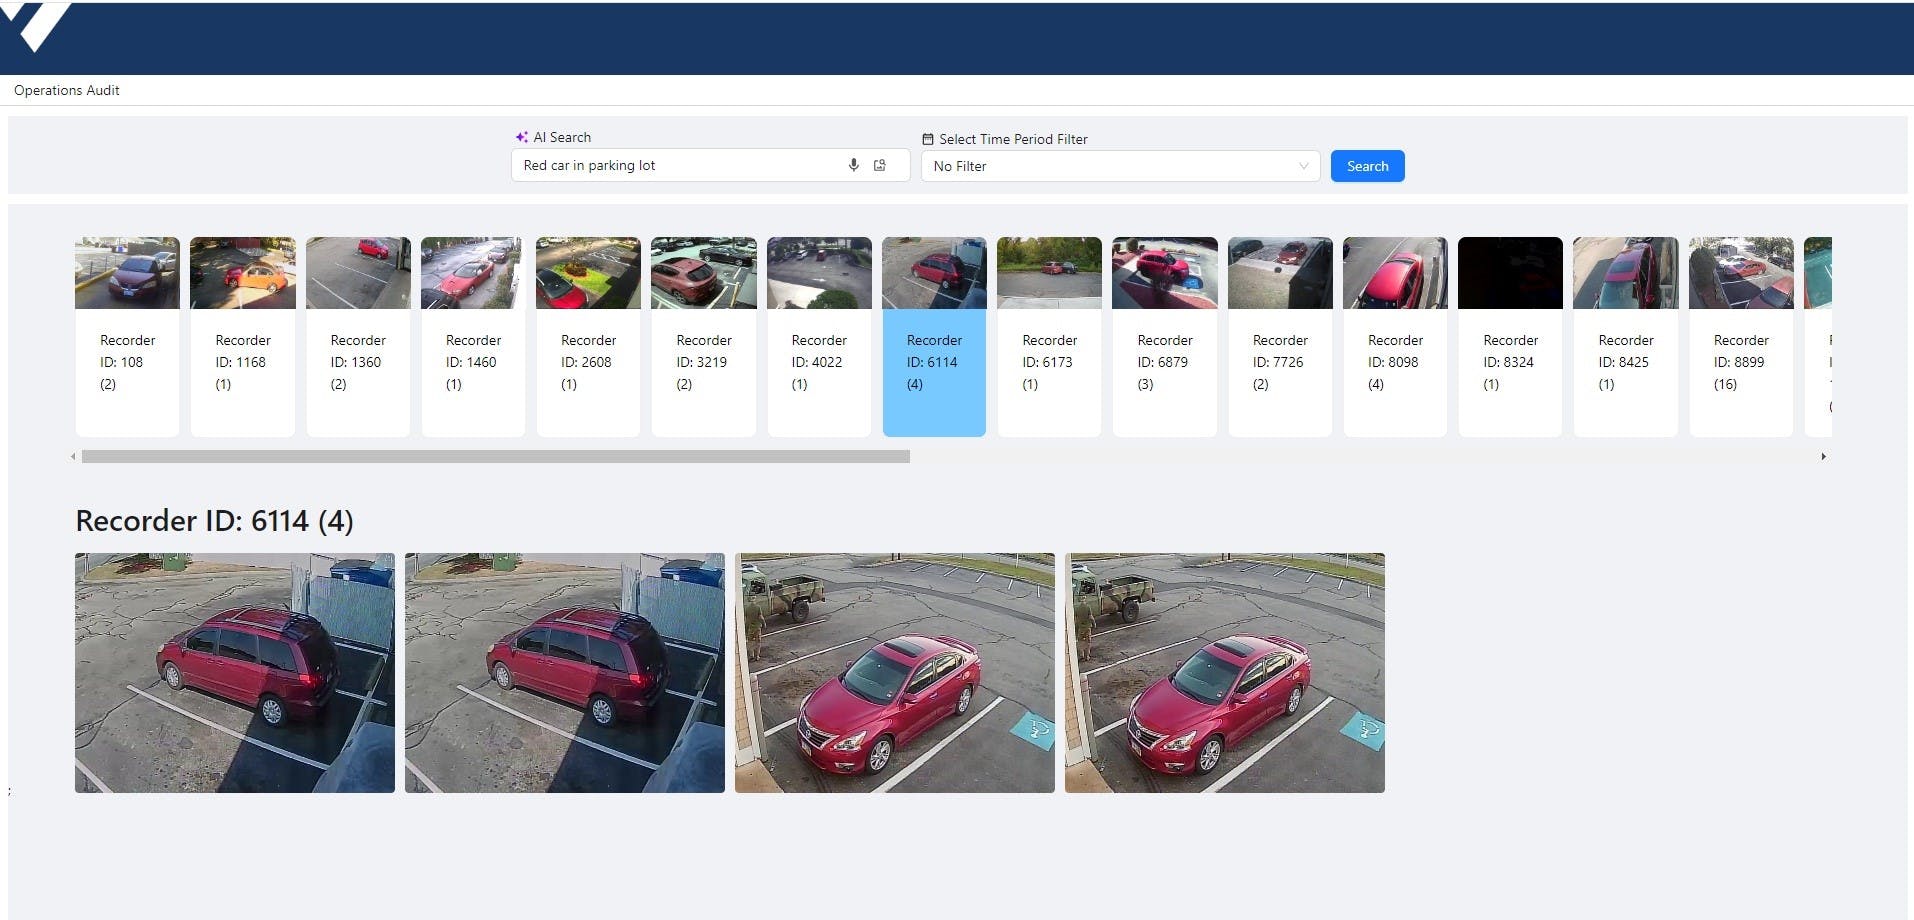This screenshot has width=1914, height=920.
Task: Click the AI Search sparkle icon
Action: [x=521, y=137]
